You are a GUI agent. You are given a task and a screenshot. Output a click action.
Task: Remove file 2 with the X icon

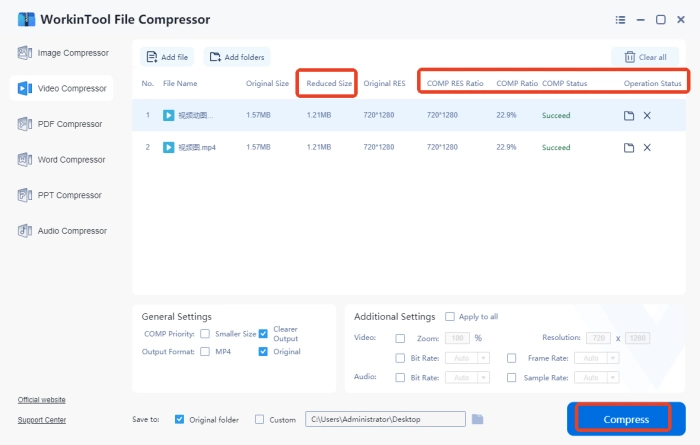pyautogui.click(x=647, y=148)
